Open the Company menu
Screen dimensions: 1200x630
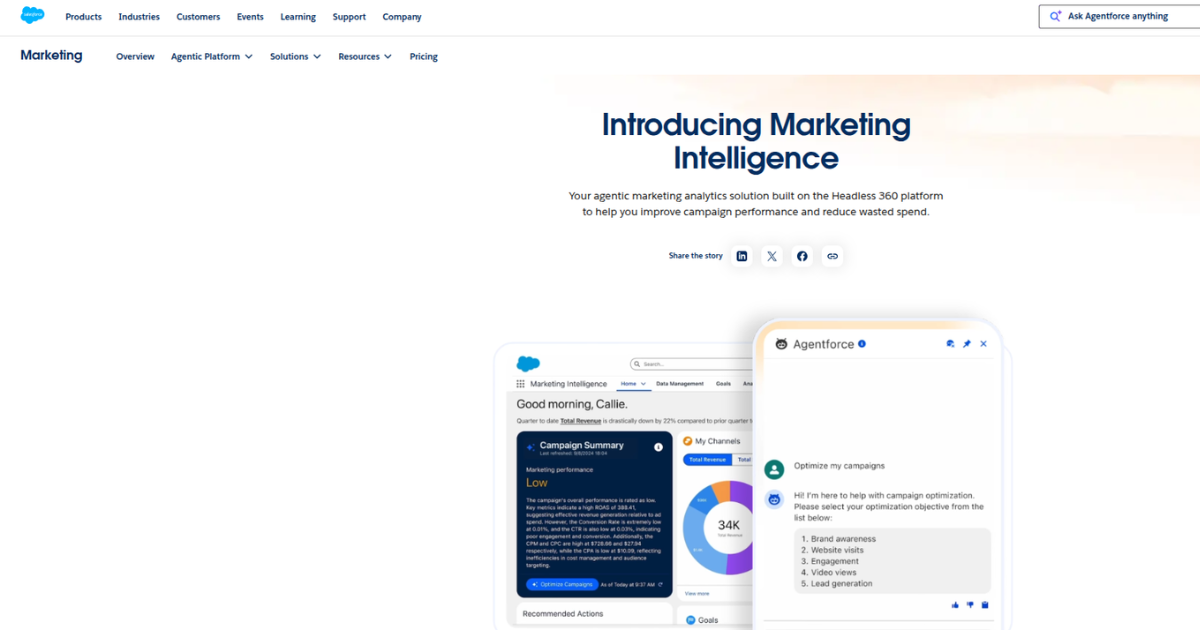402,17
